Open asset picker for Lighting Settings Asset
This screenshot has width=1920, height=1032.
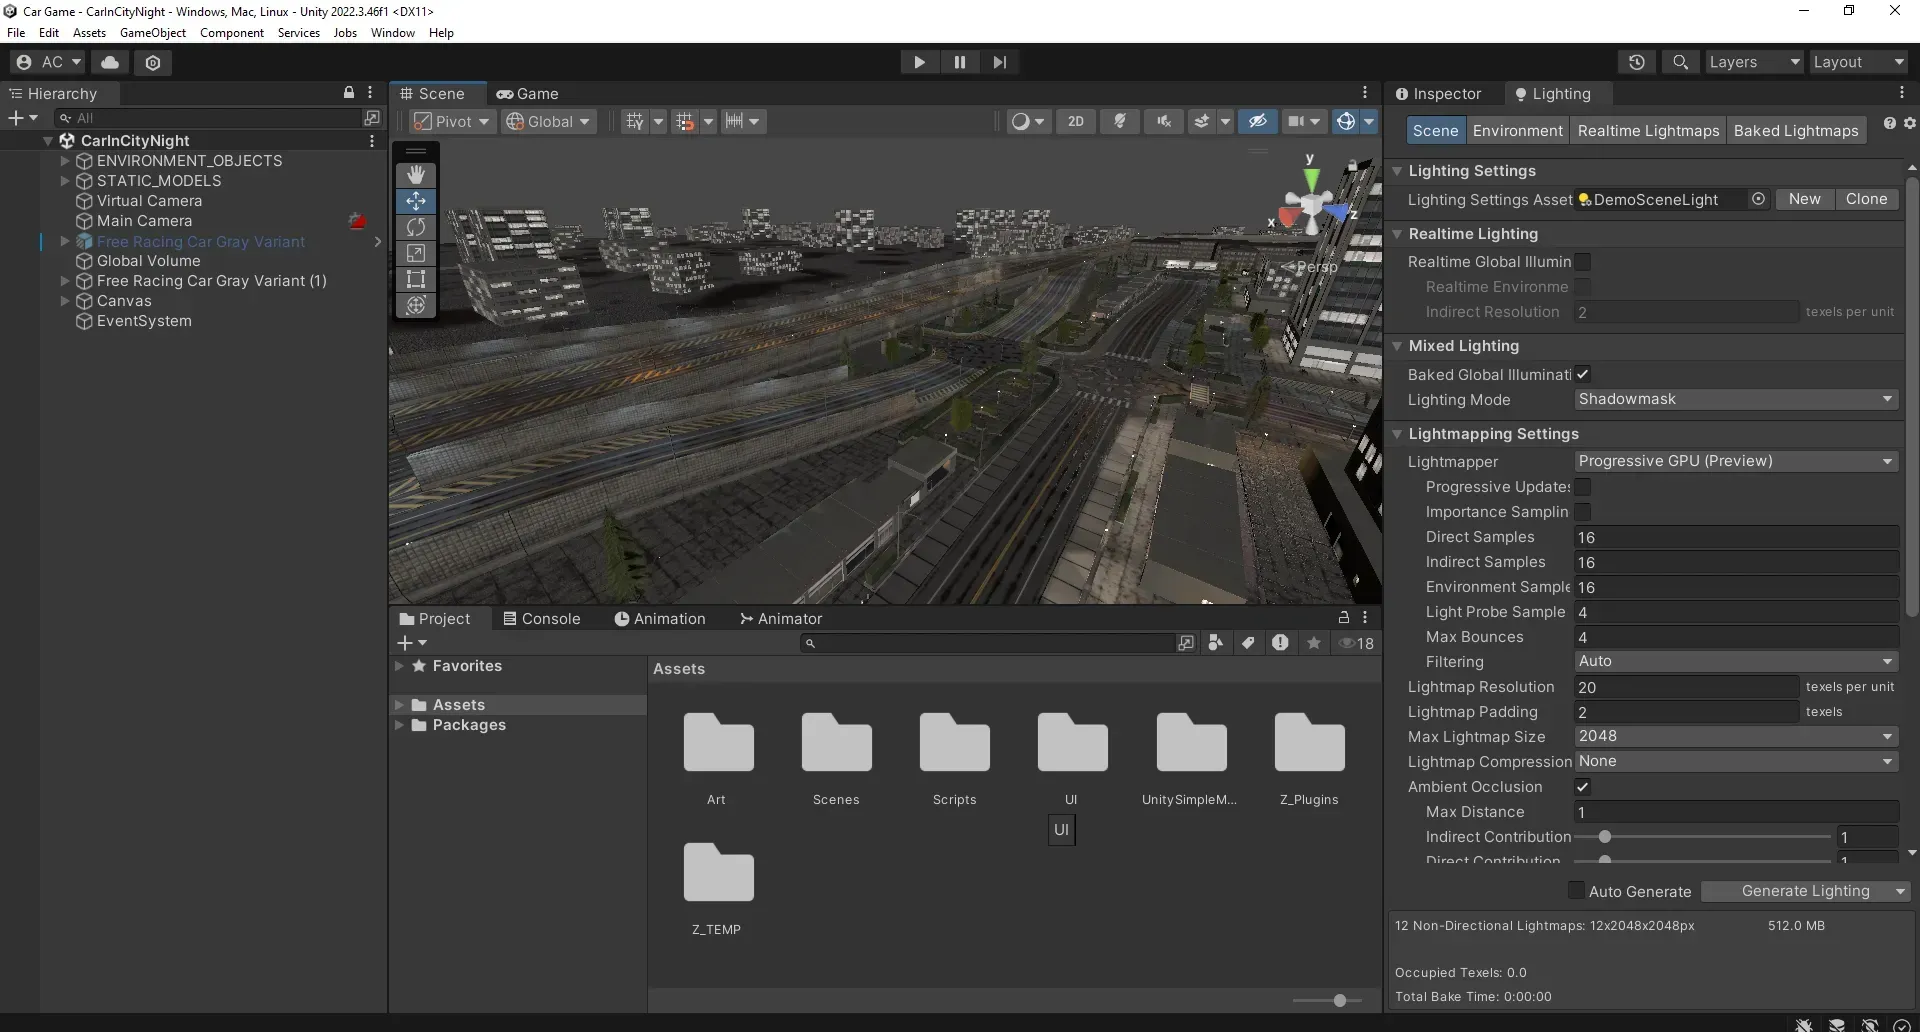1758,199
